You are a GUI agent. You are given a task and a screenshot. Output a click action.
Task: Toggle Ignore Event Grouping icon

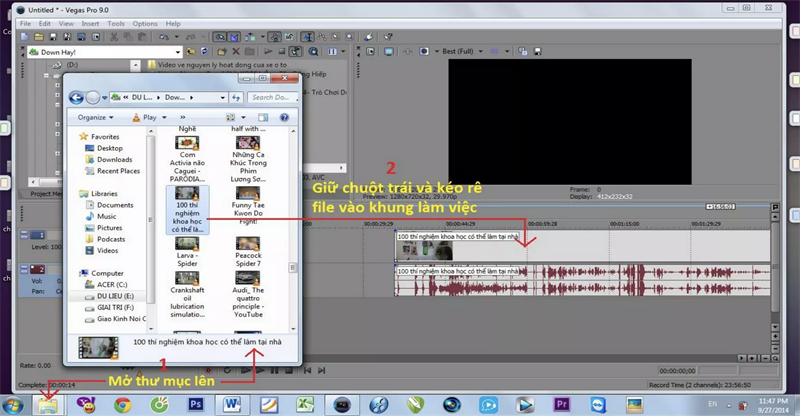pos(289,37)
